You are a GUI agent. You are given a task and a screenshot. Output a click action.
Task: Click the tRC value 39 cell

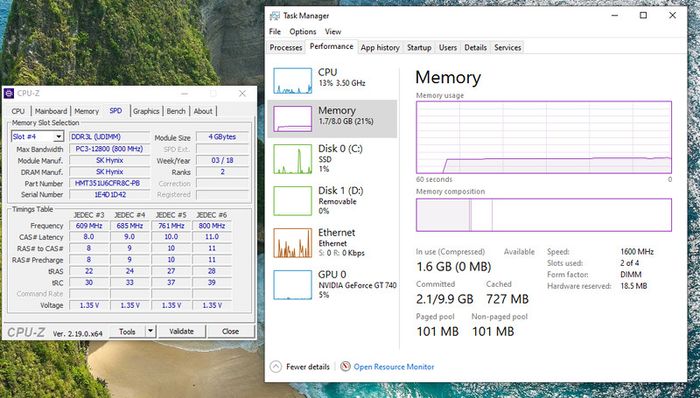pos(212,282)
